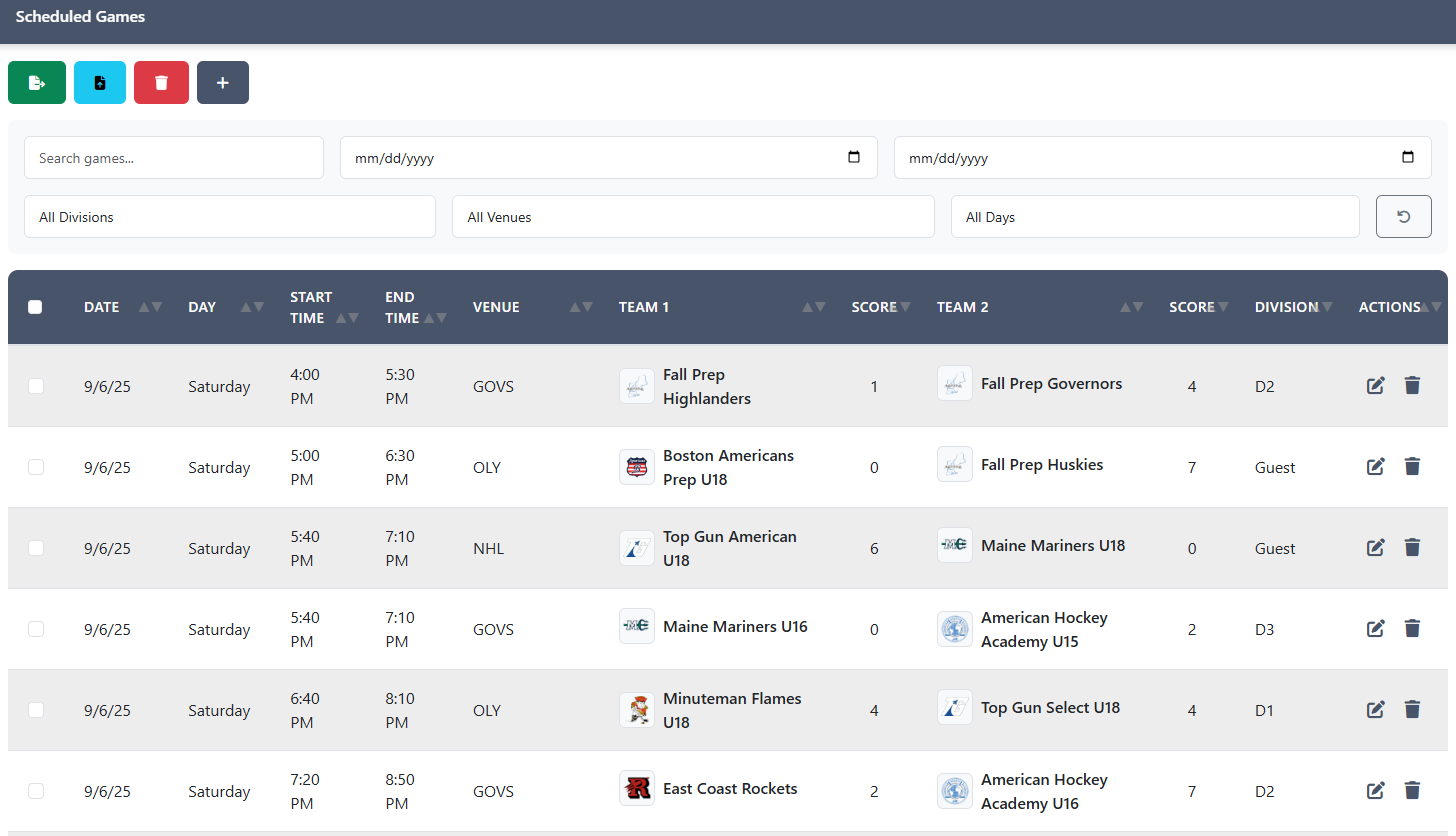The height and width of the screenshot is (836, 1456).
Task: Delete the Boston Americans Prep U18 game
Action: coord(1412,467)
